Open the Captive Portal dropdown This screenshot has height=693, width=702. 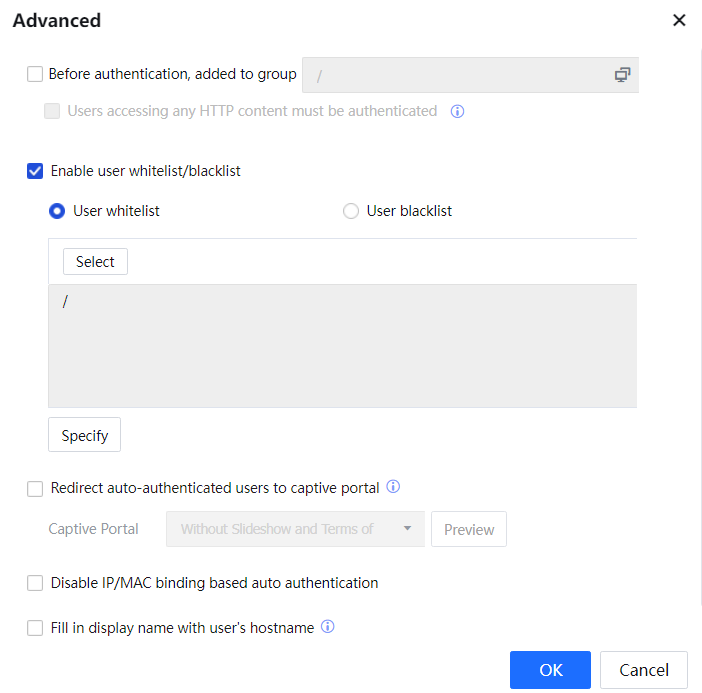(x=295, y=529)
